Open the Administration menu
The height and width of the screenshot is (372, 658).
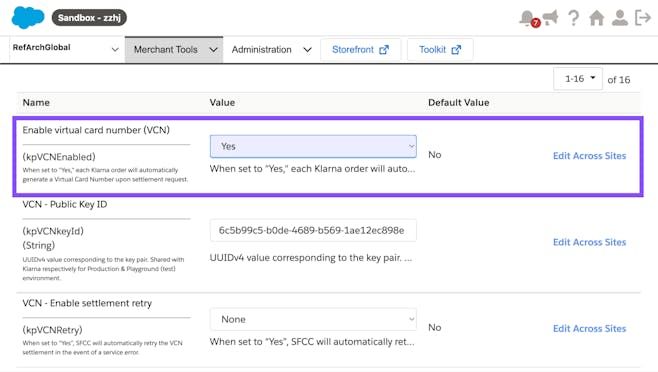click(x=272, y=50)
